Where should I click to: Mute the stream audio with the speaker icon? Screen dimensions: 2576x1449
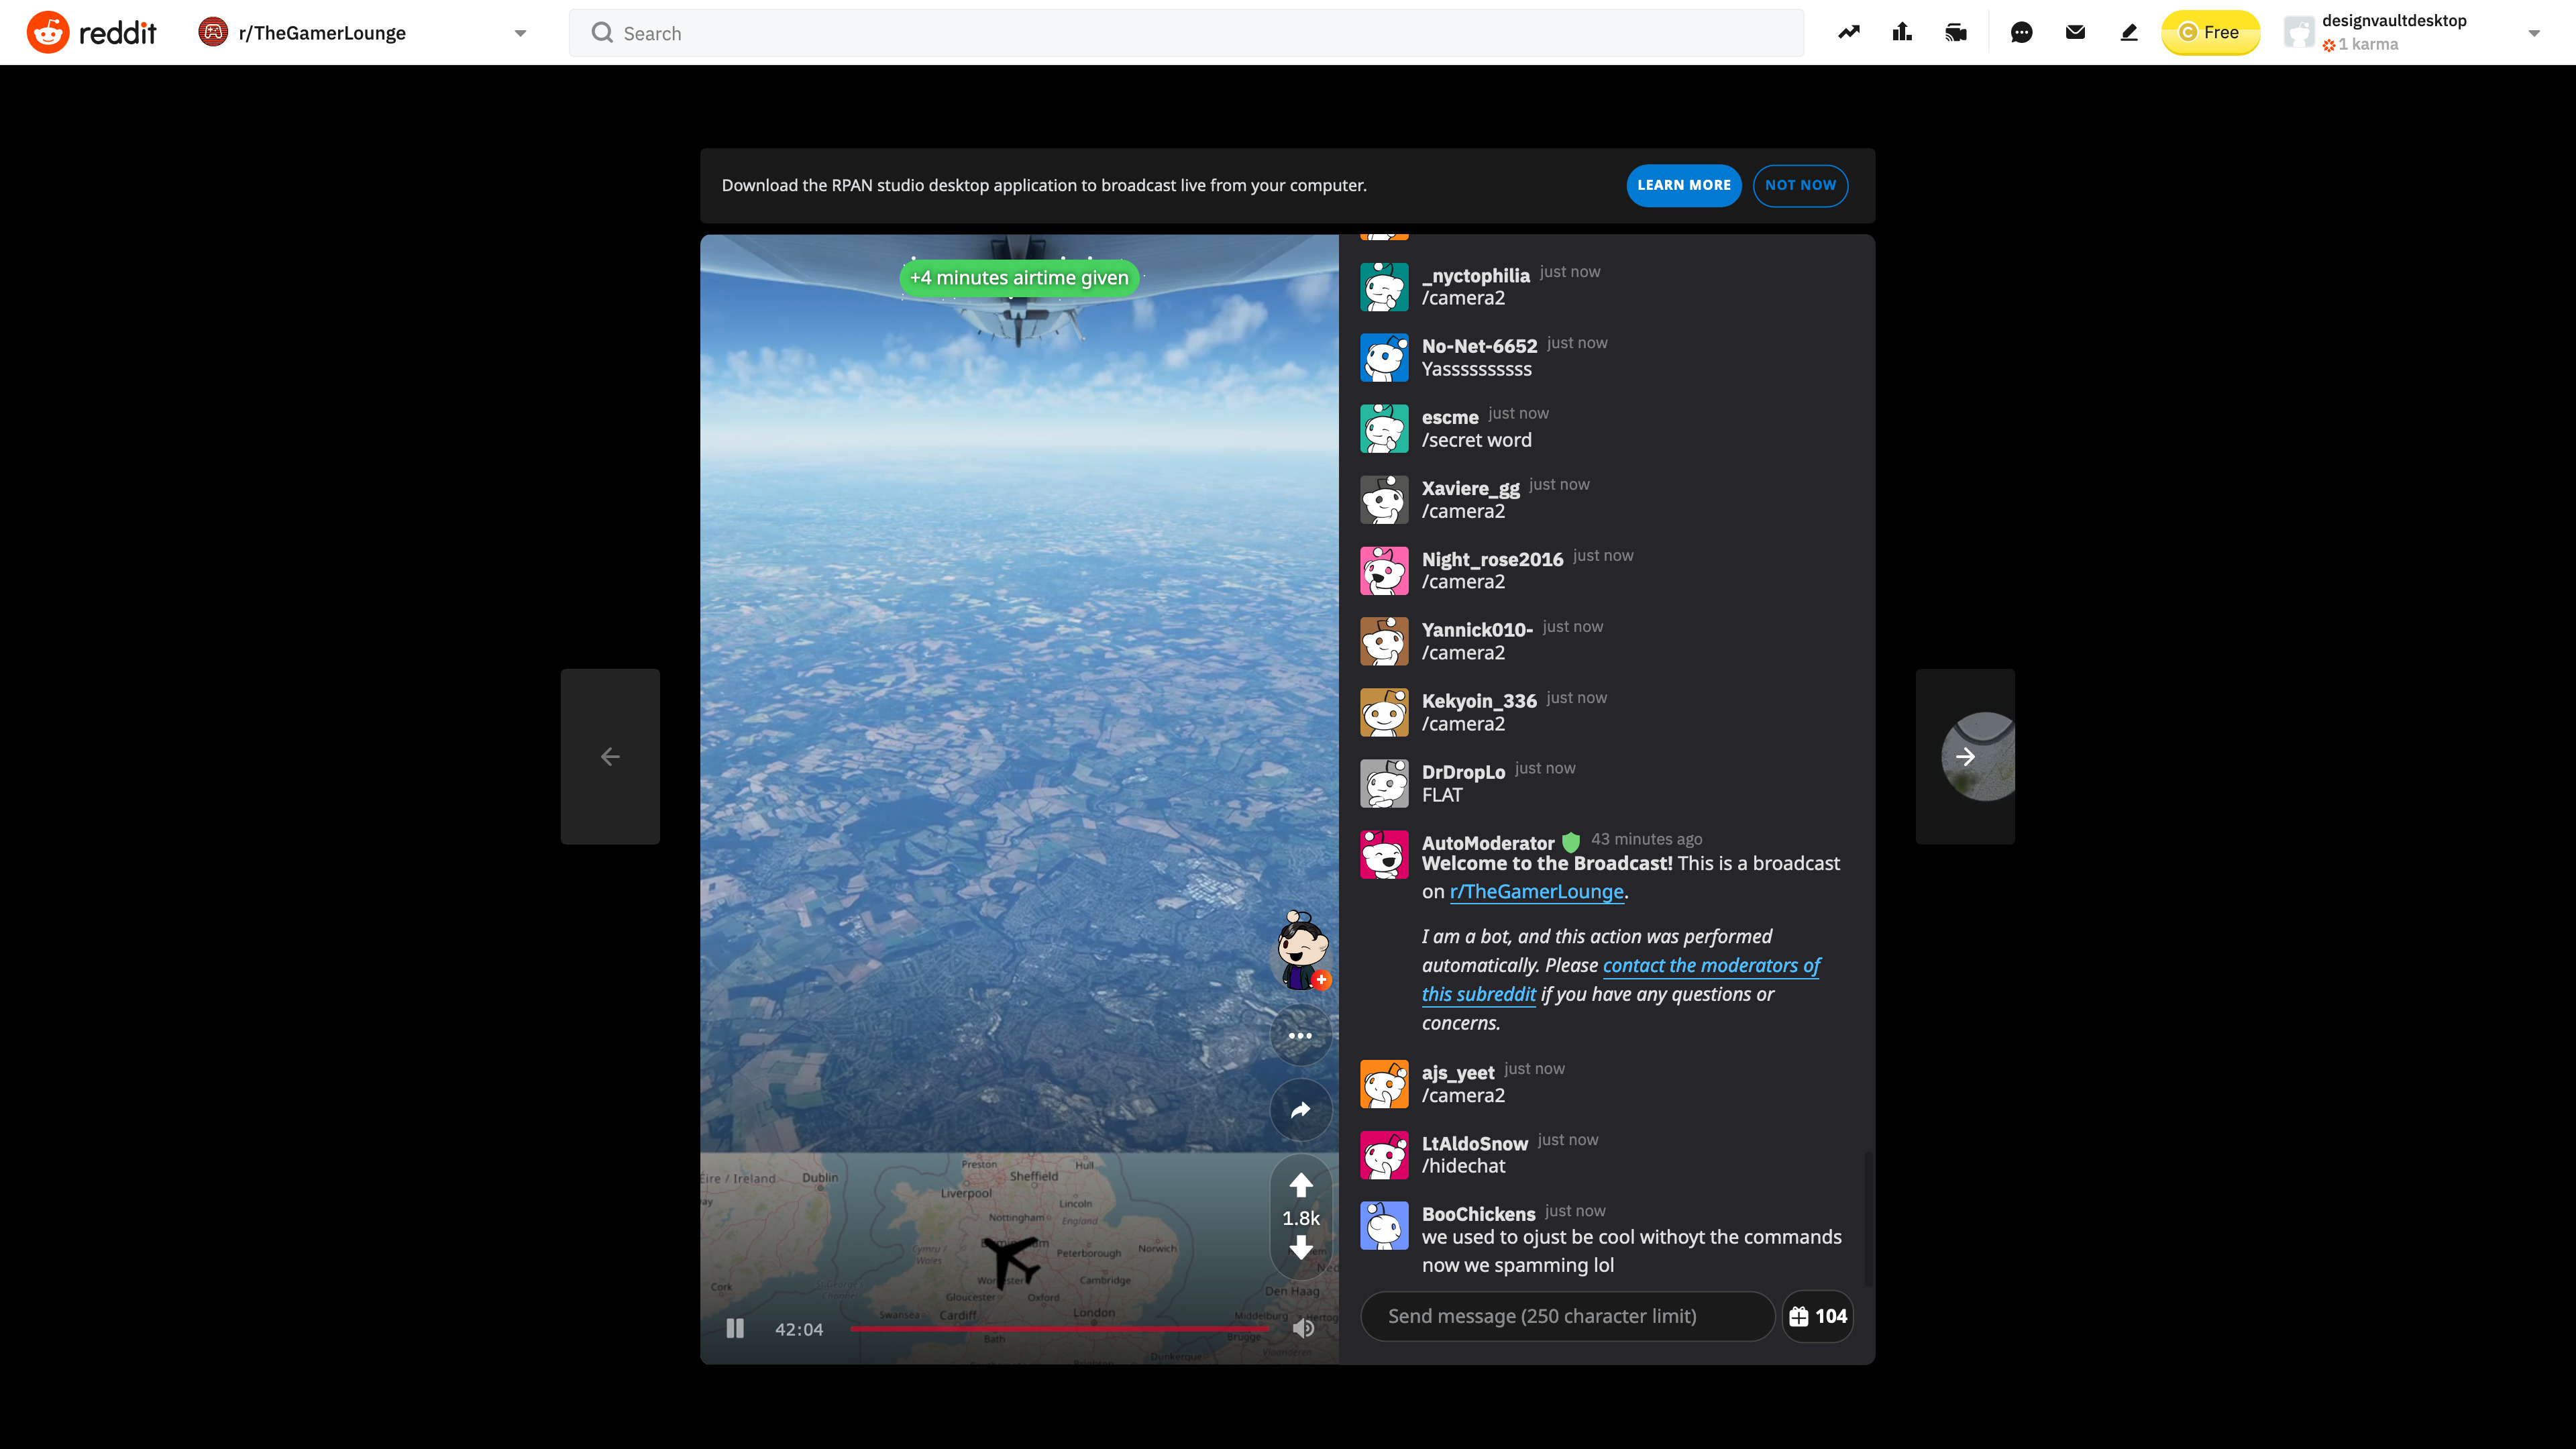tap(1303, 1328)
